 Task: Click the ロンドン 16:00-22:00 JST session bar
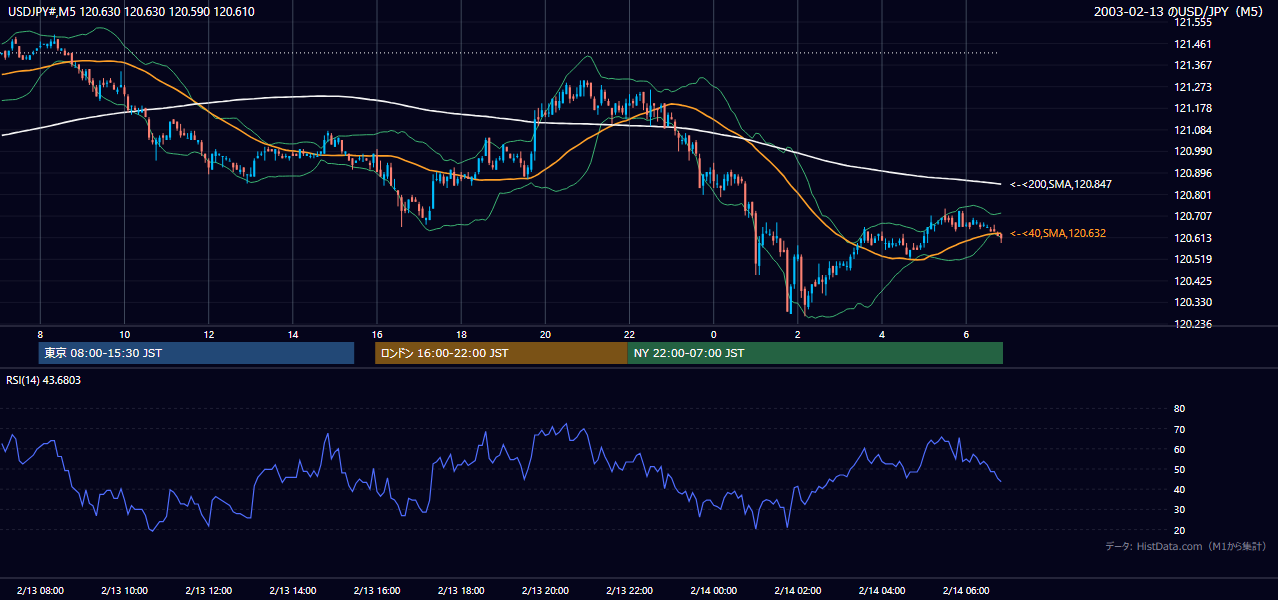[x=501, y=353]
